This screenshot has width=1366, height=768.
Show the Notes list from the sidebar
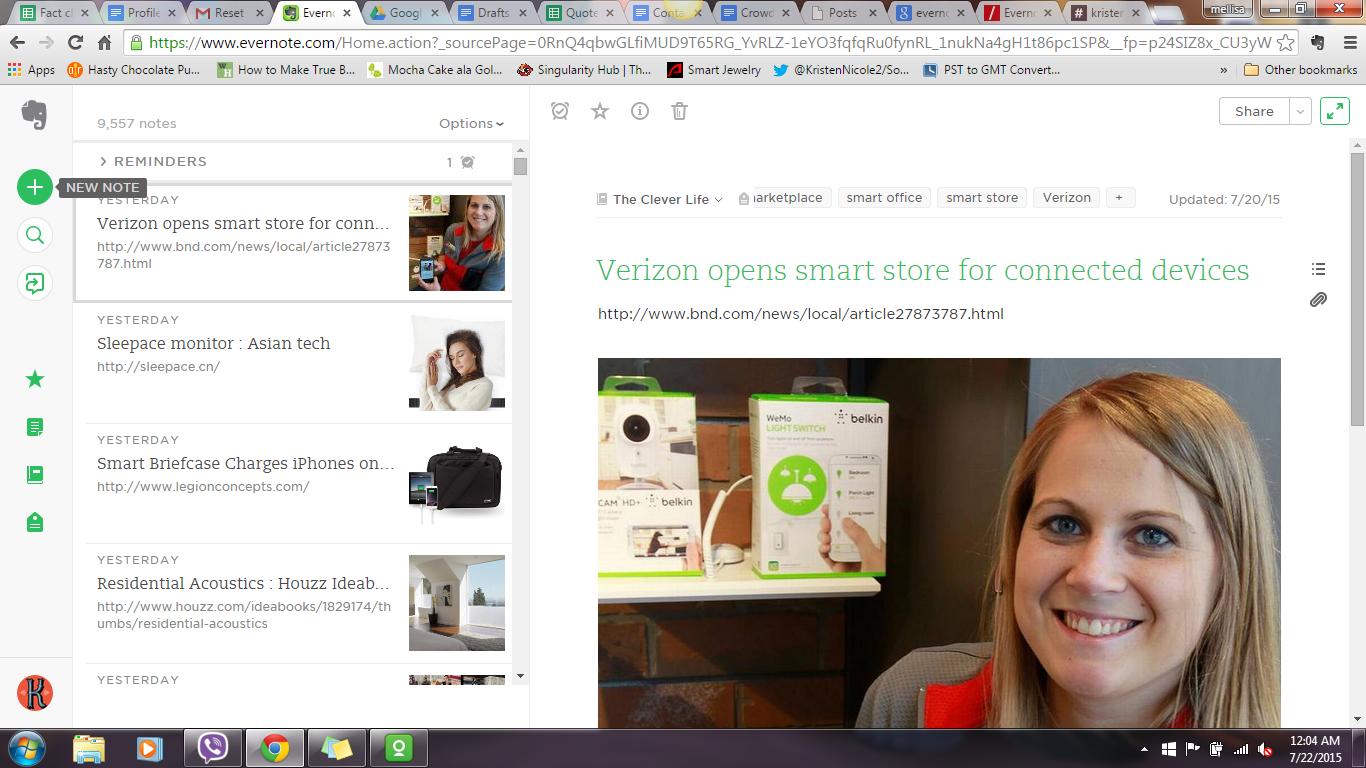(x=35, y=427)
